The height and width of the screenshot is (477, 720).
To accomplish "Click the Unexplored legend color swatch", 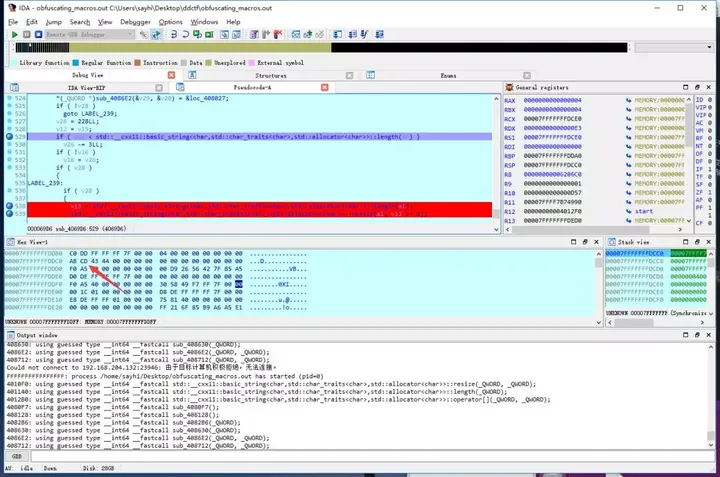I will point(208,62).
